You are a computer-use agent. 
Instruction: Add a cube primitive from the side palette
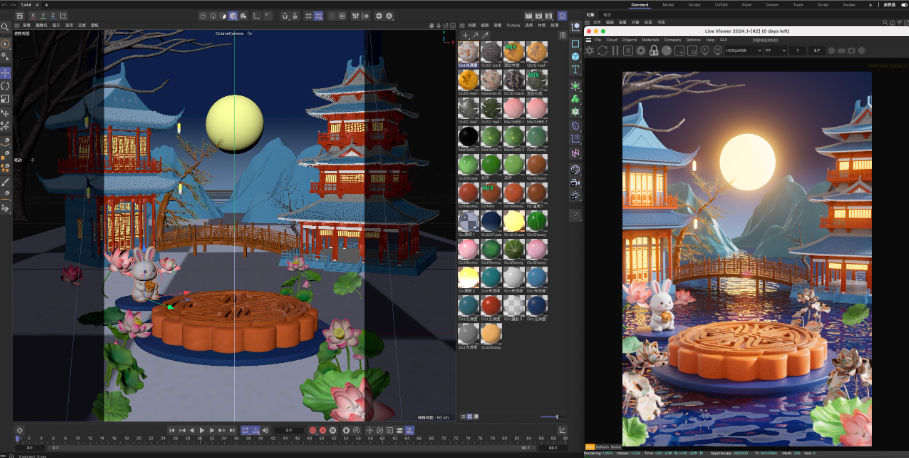coord(575,44)
